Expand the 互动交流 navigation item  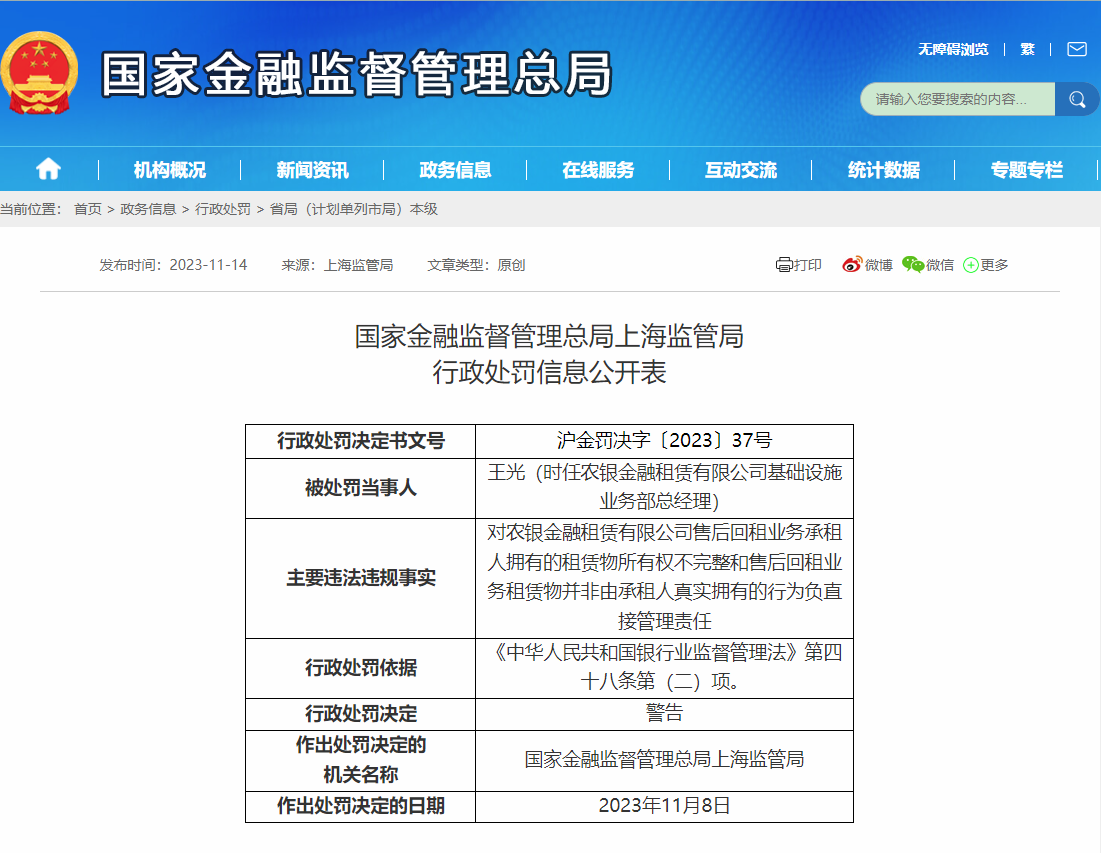(x=741, y=170)
